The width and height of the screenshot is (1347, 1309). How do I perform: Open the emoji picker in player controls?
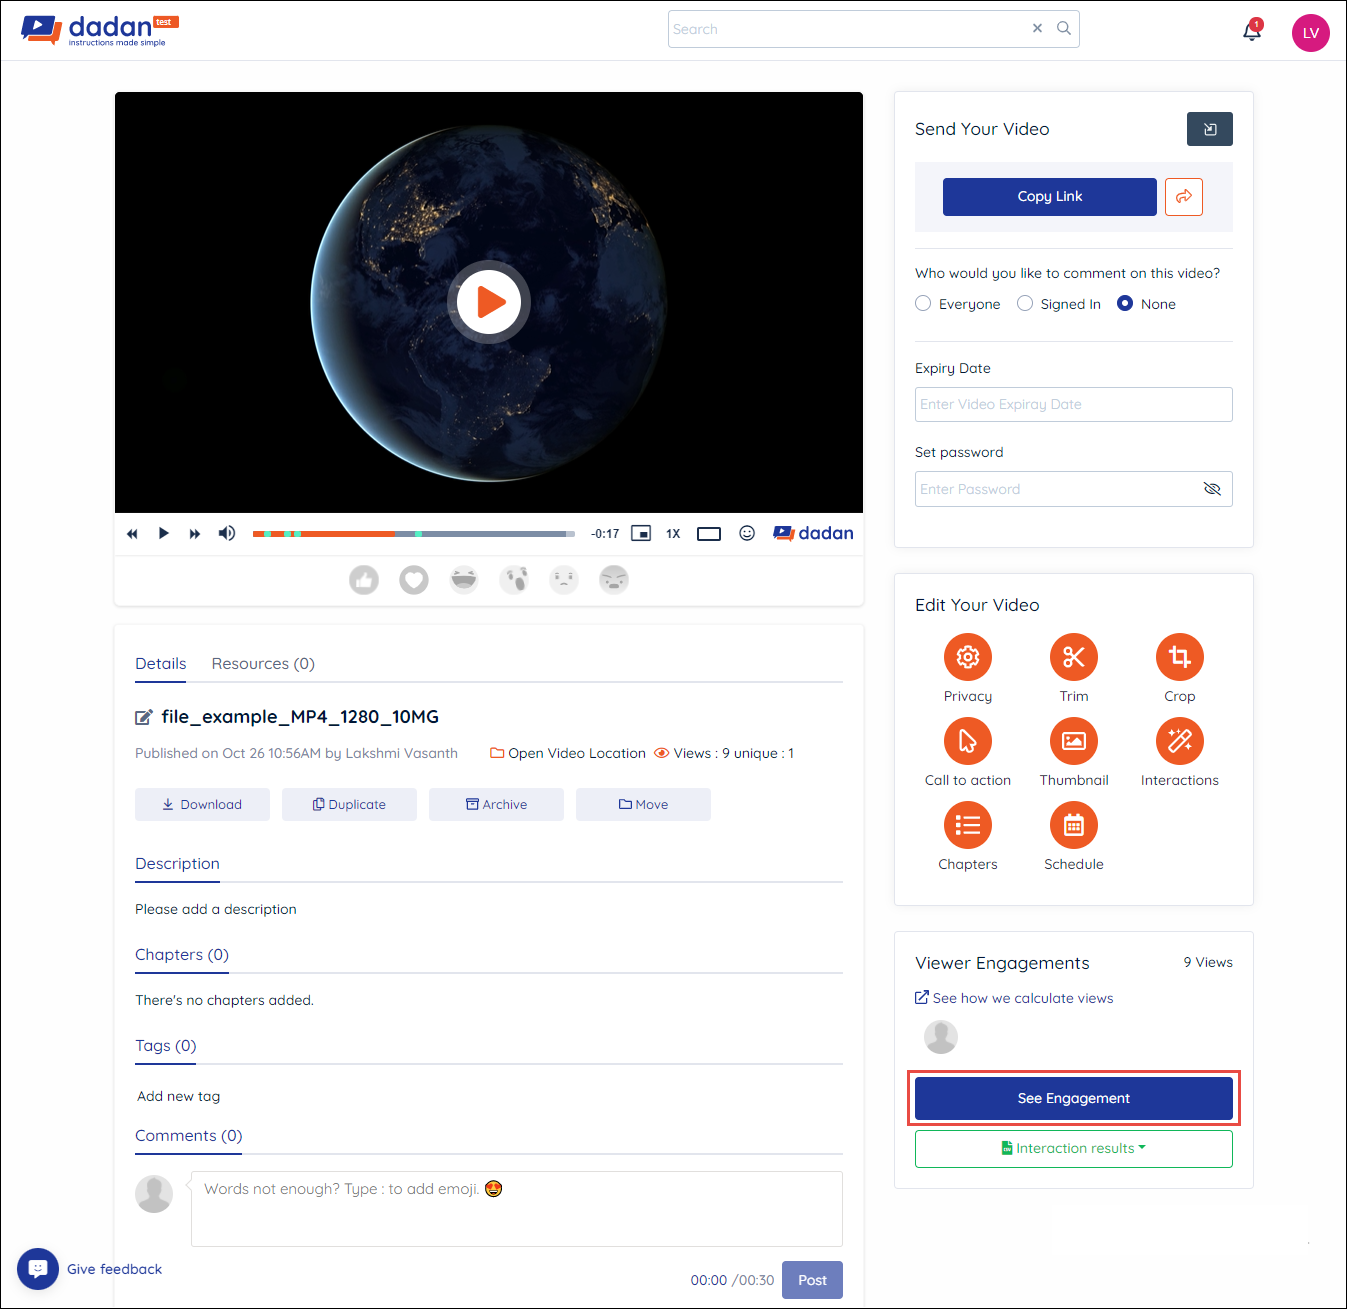747,533
